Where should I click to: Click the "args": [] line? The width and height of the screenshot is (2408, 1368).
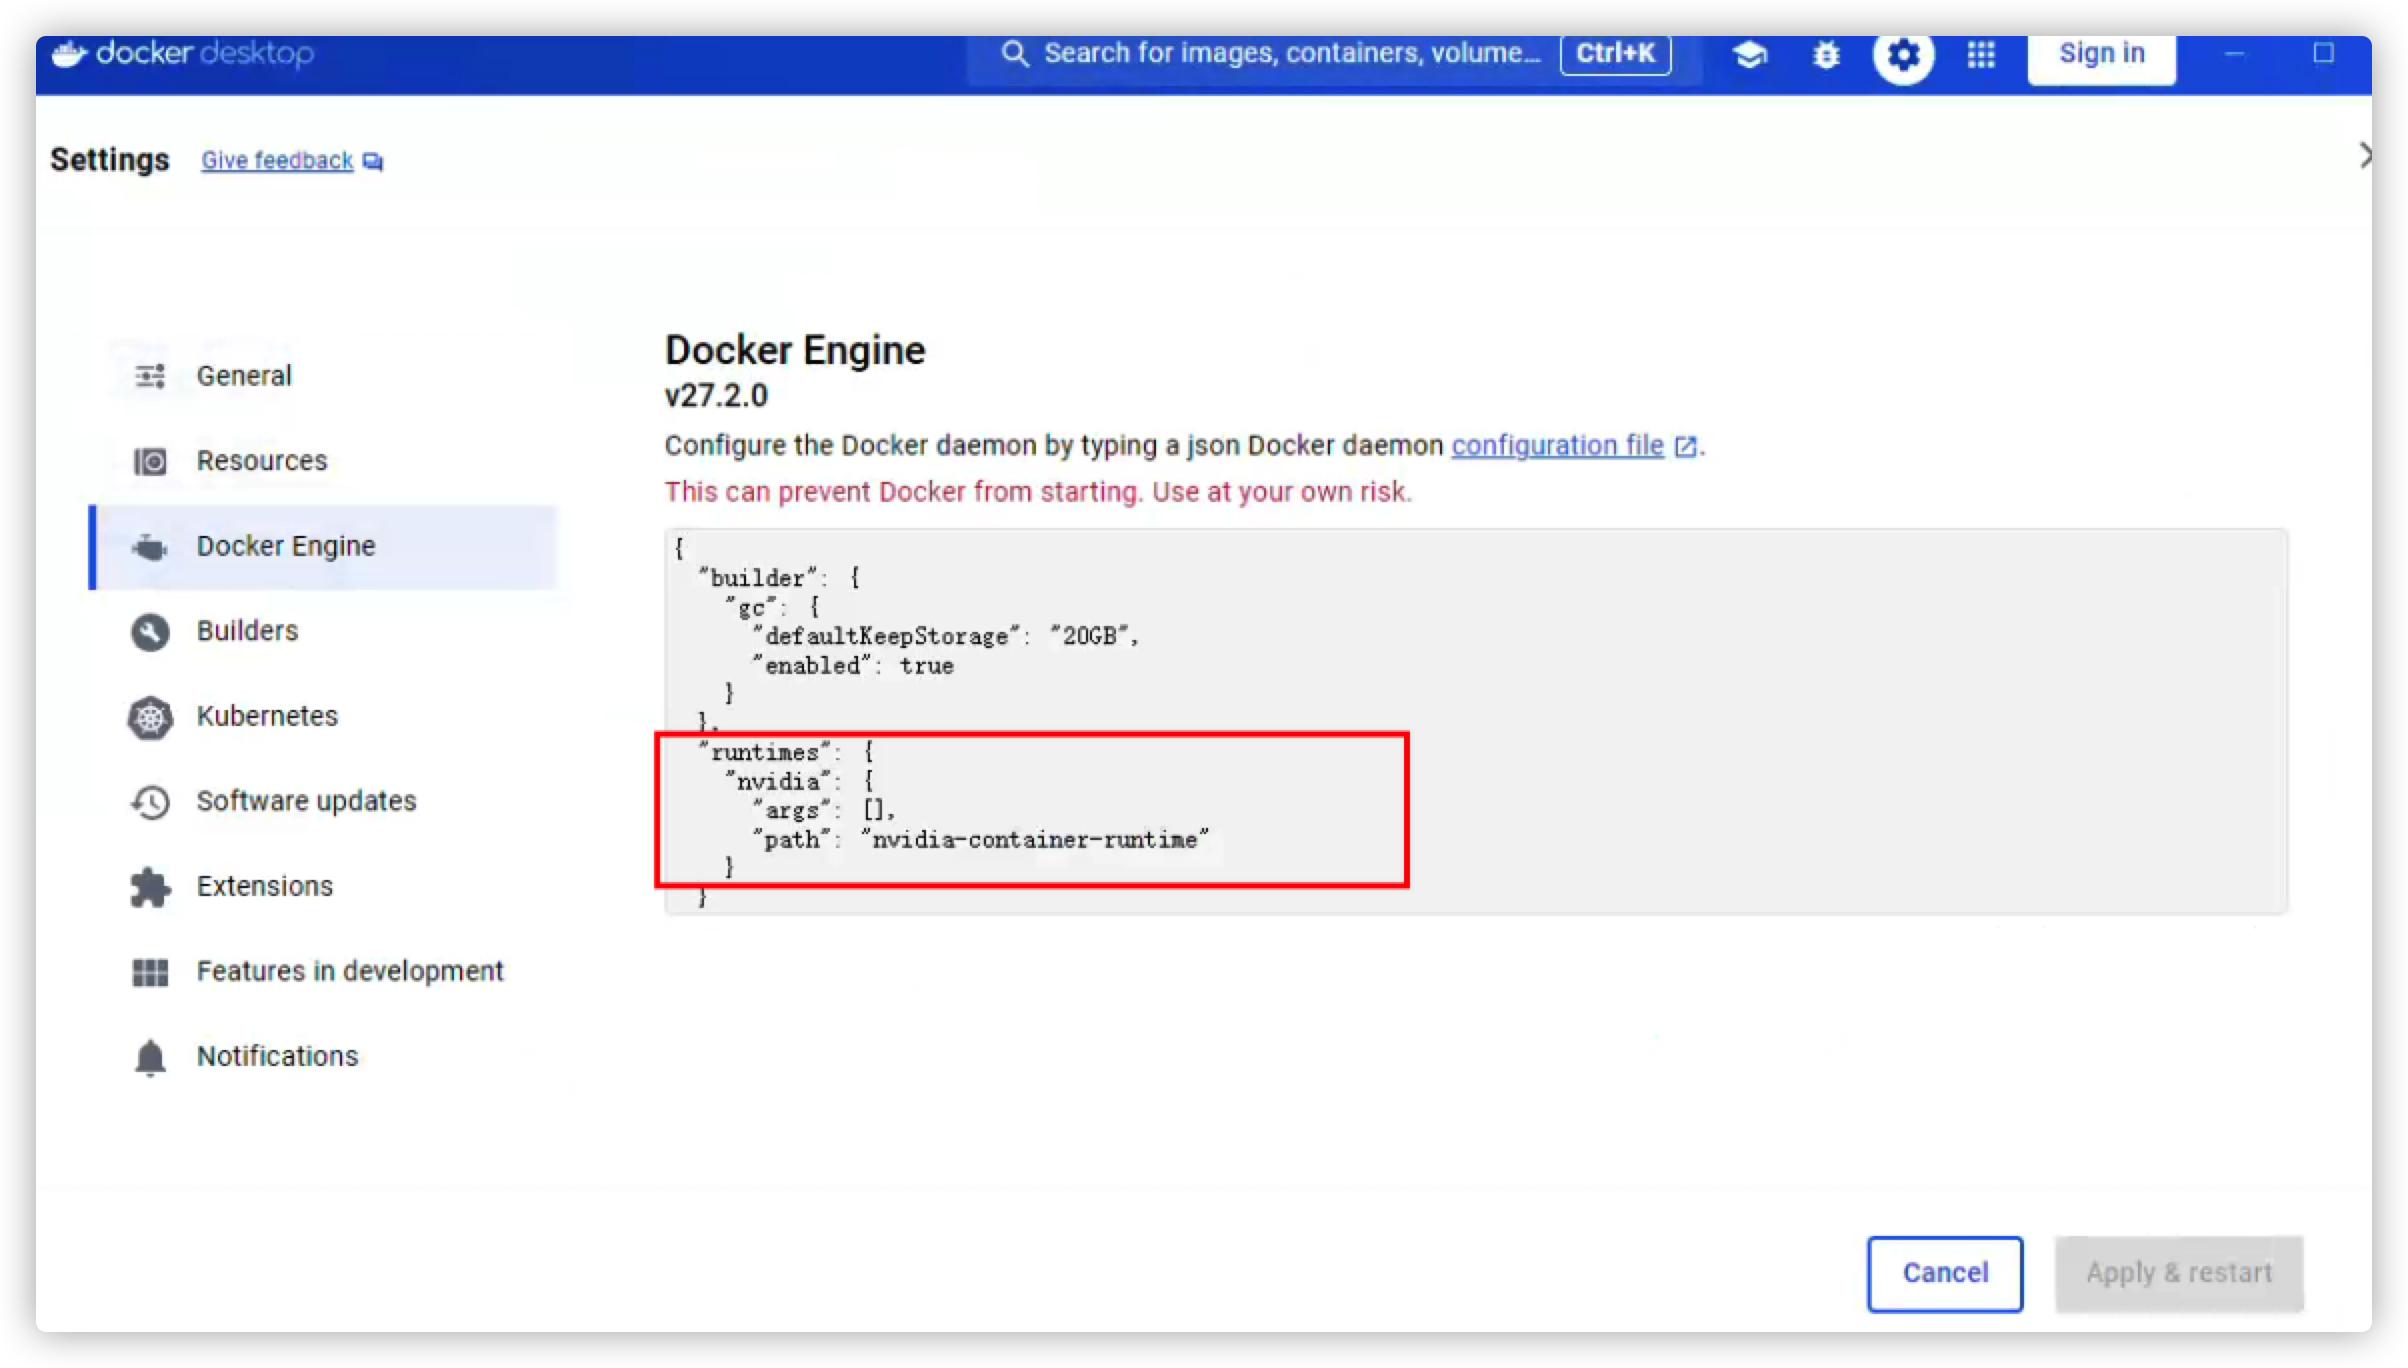(823, 811)
